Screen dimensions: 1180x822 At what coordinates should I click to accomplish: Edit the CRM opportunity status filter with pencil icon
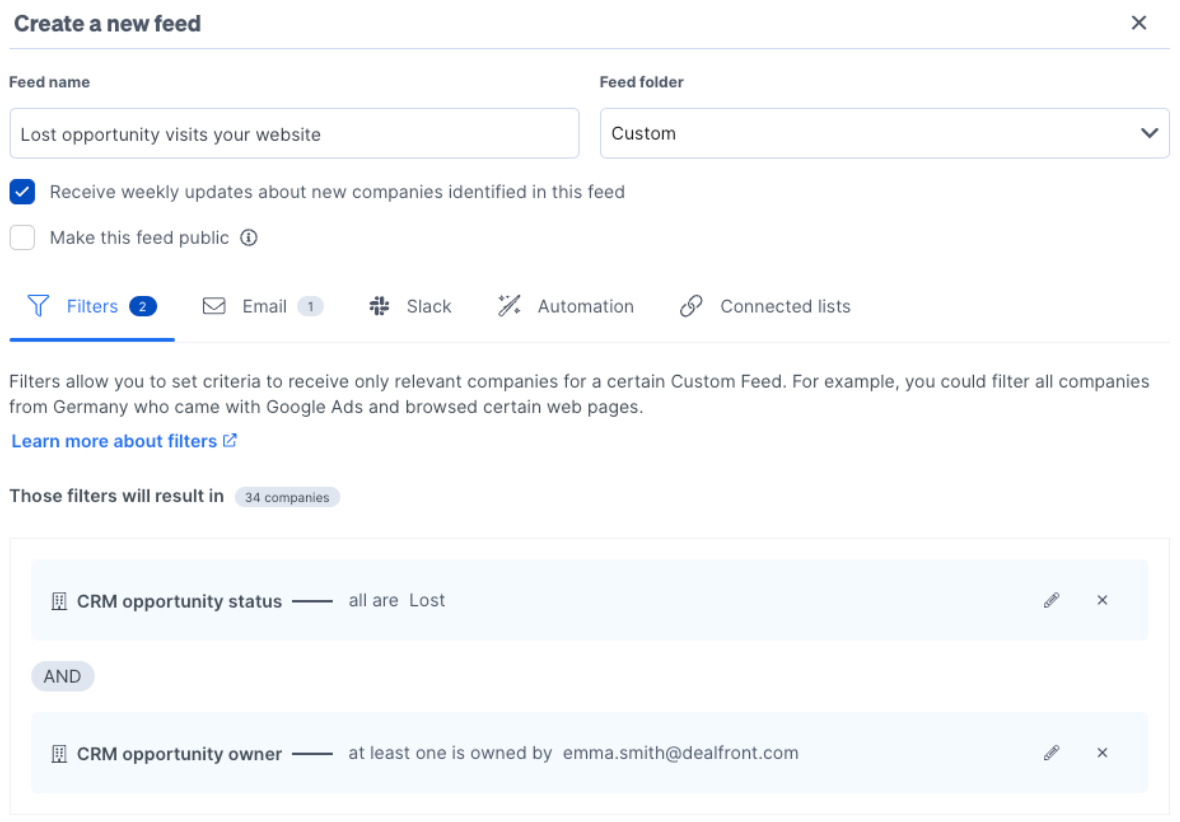point(1051,600)
